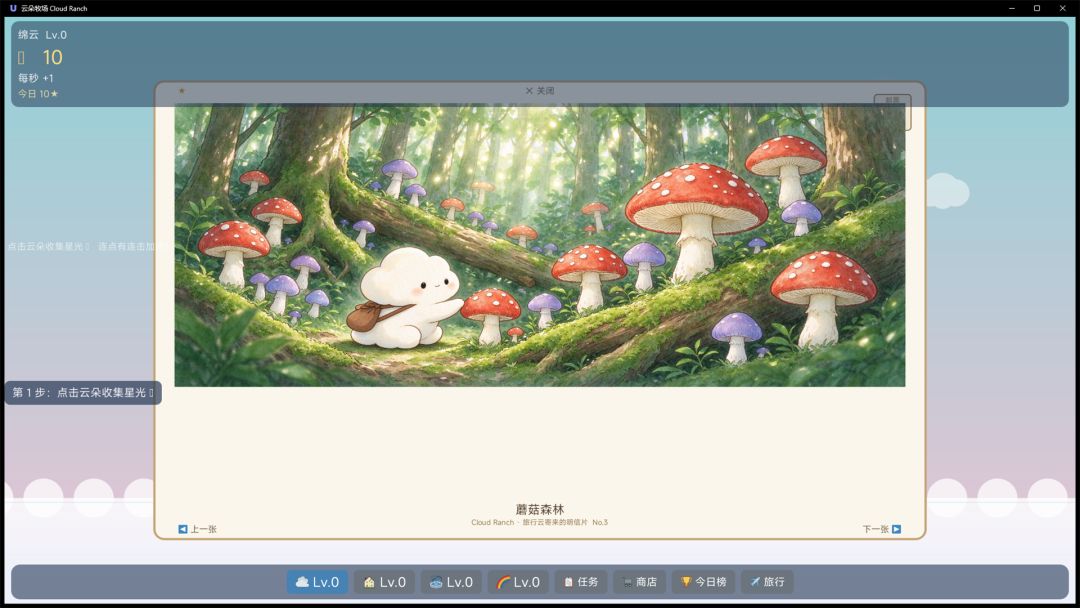
Task: Open the 旅行 travel panel
Action: pyautogui.click(x=767, y=582)
